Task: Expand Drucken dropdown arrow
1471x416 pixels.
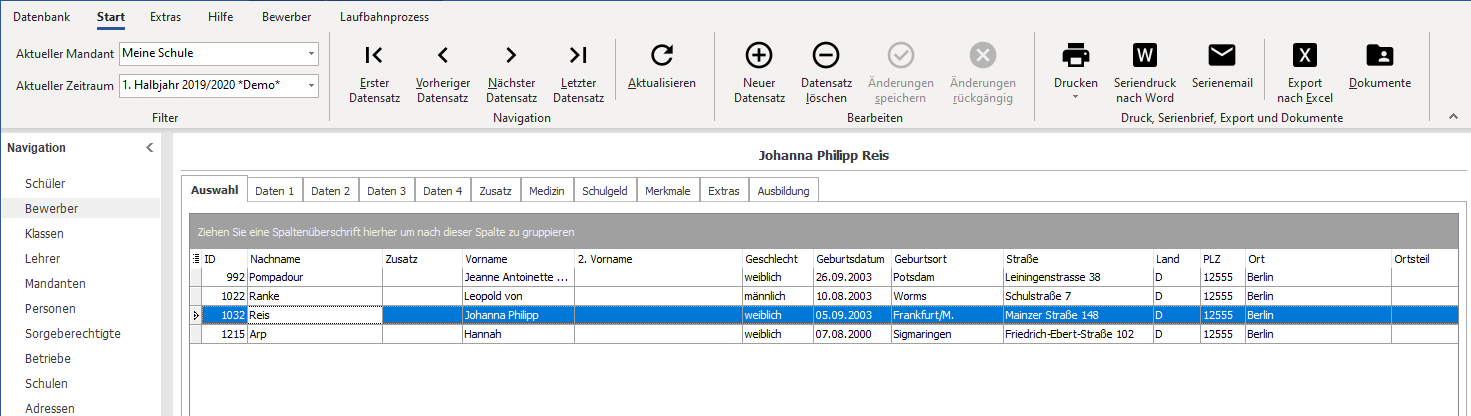Action: (x=1076, y=98)
